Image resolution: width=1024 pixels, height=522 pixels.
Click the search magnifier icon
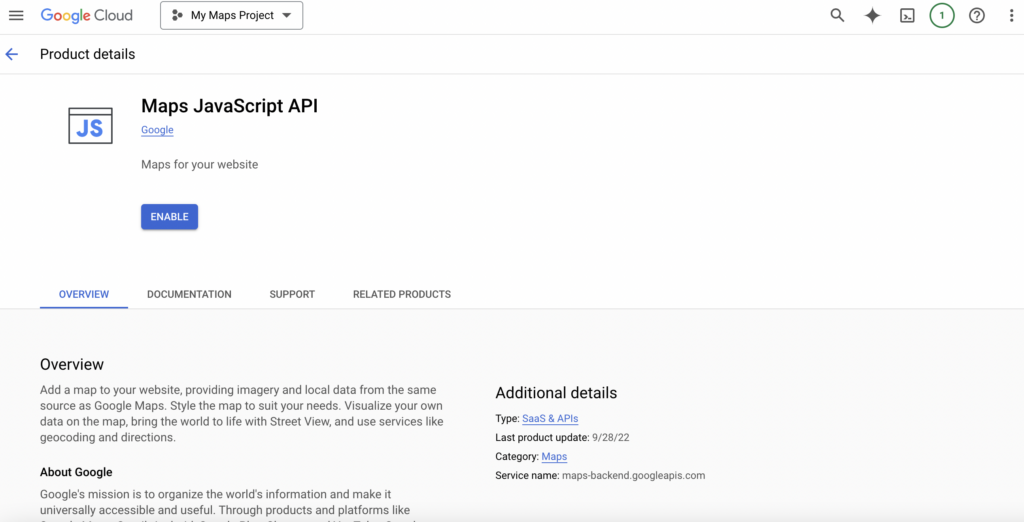coord(837,16)
